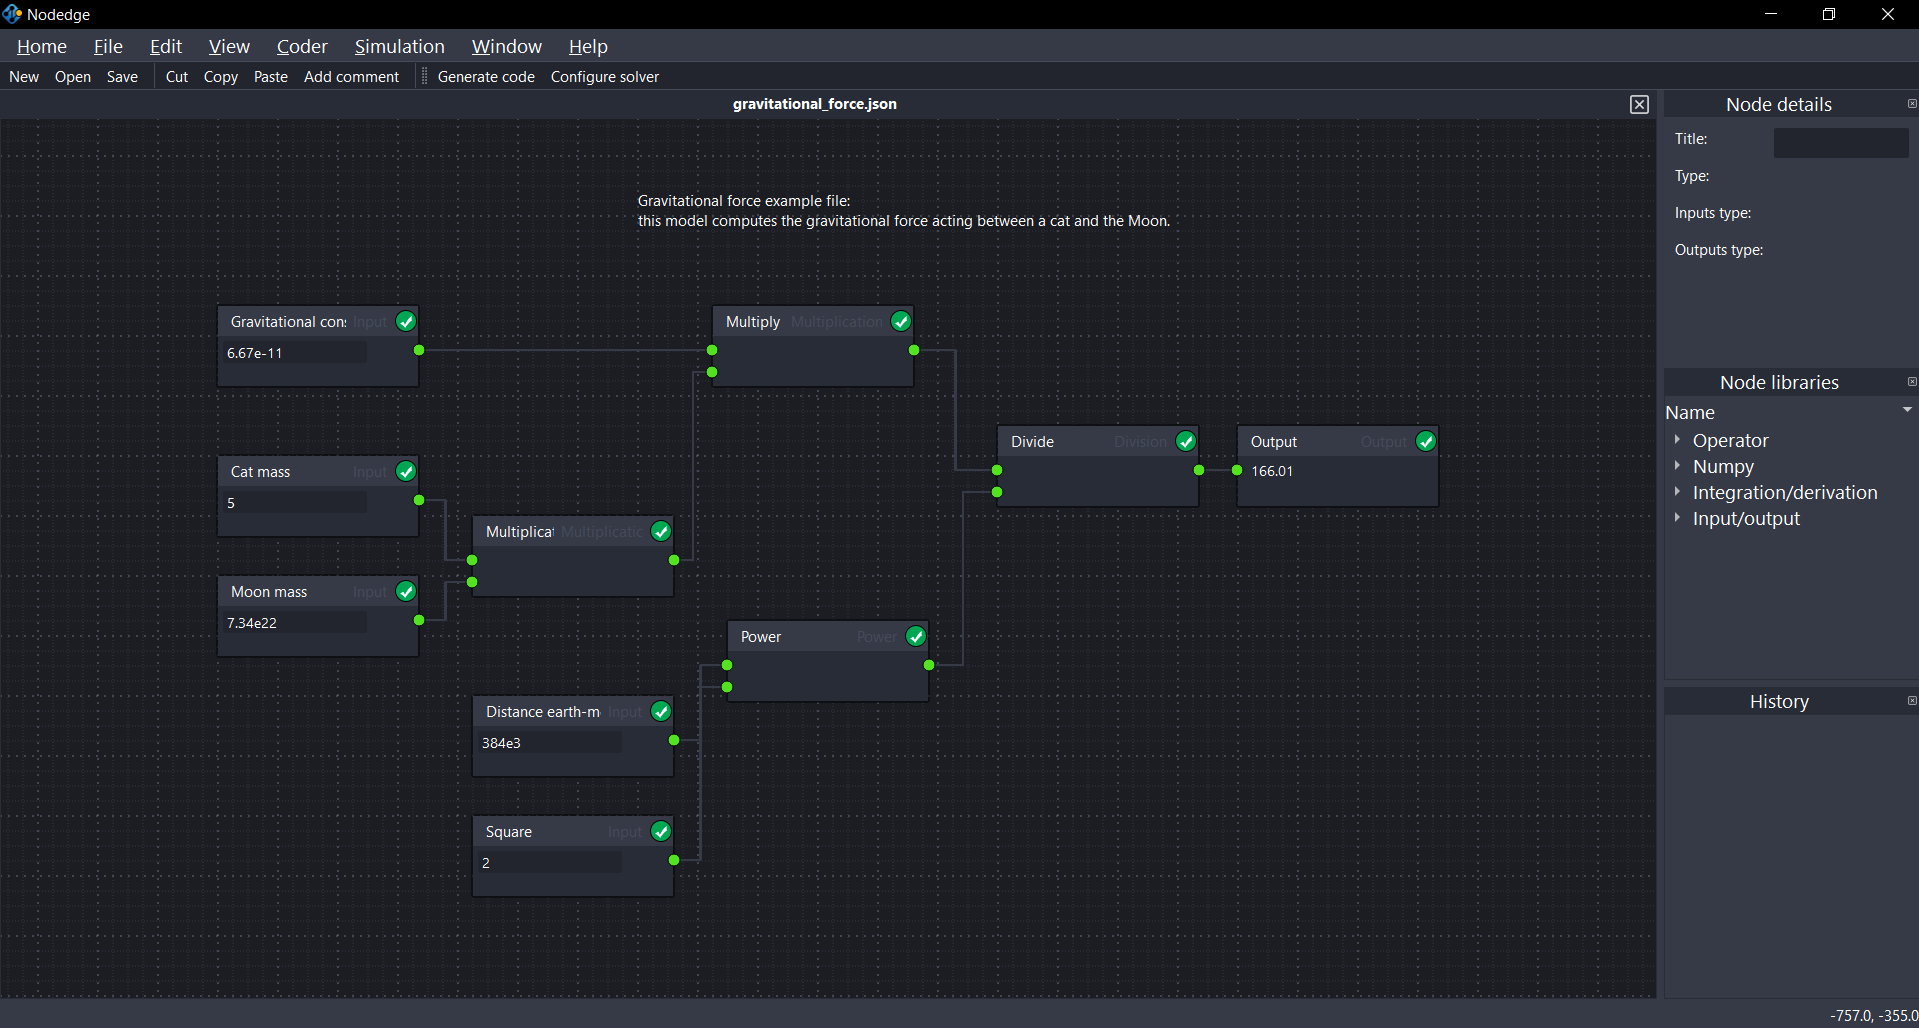
Task: Open the View menu
Action: pos(229,46)
